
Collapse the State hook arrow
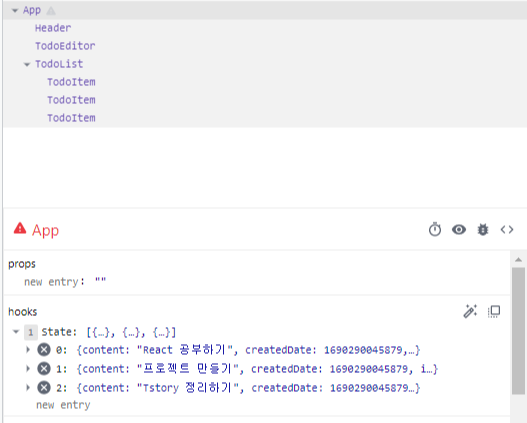point(16,332)
